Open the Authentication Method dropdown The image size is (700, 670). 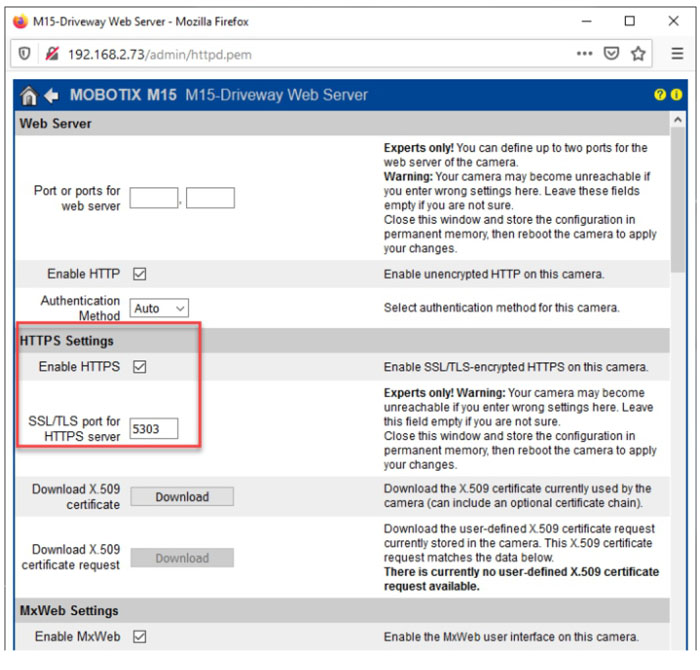[159, 308]
